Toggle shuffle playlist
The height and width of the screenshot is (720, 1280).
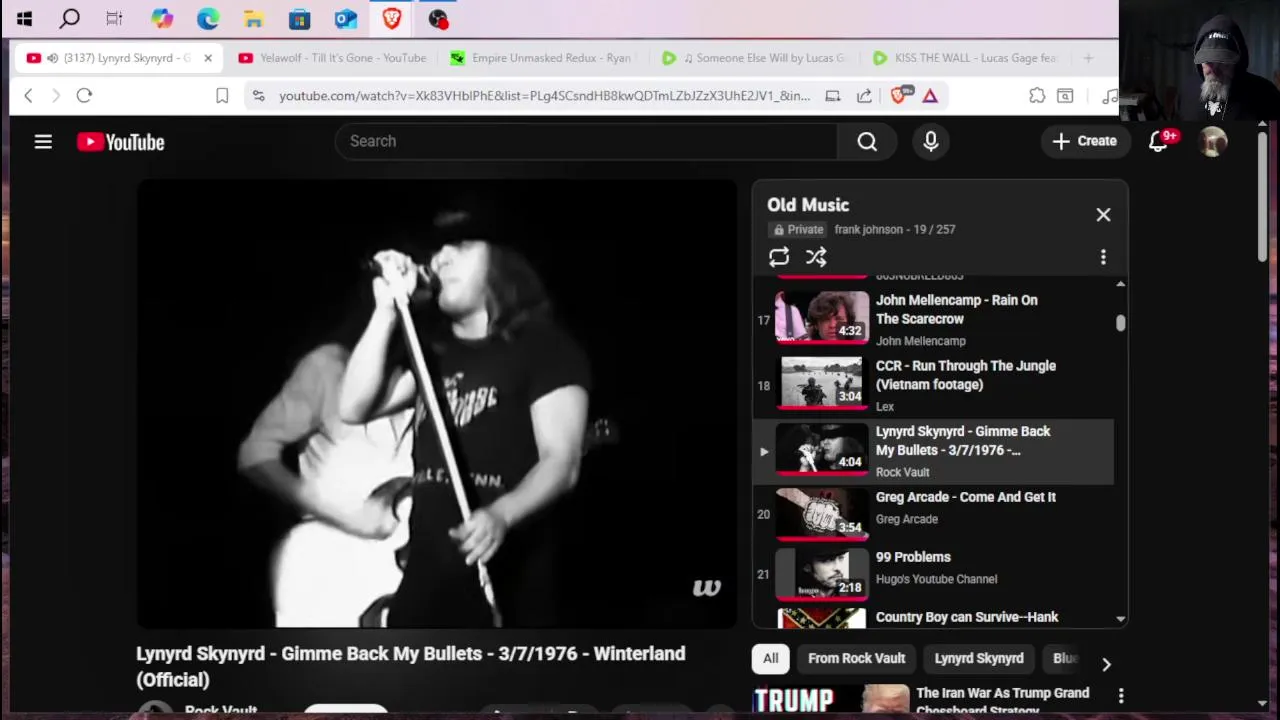[x=817, y=258]
